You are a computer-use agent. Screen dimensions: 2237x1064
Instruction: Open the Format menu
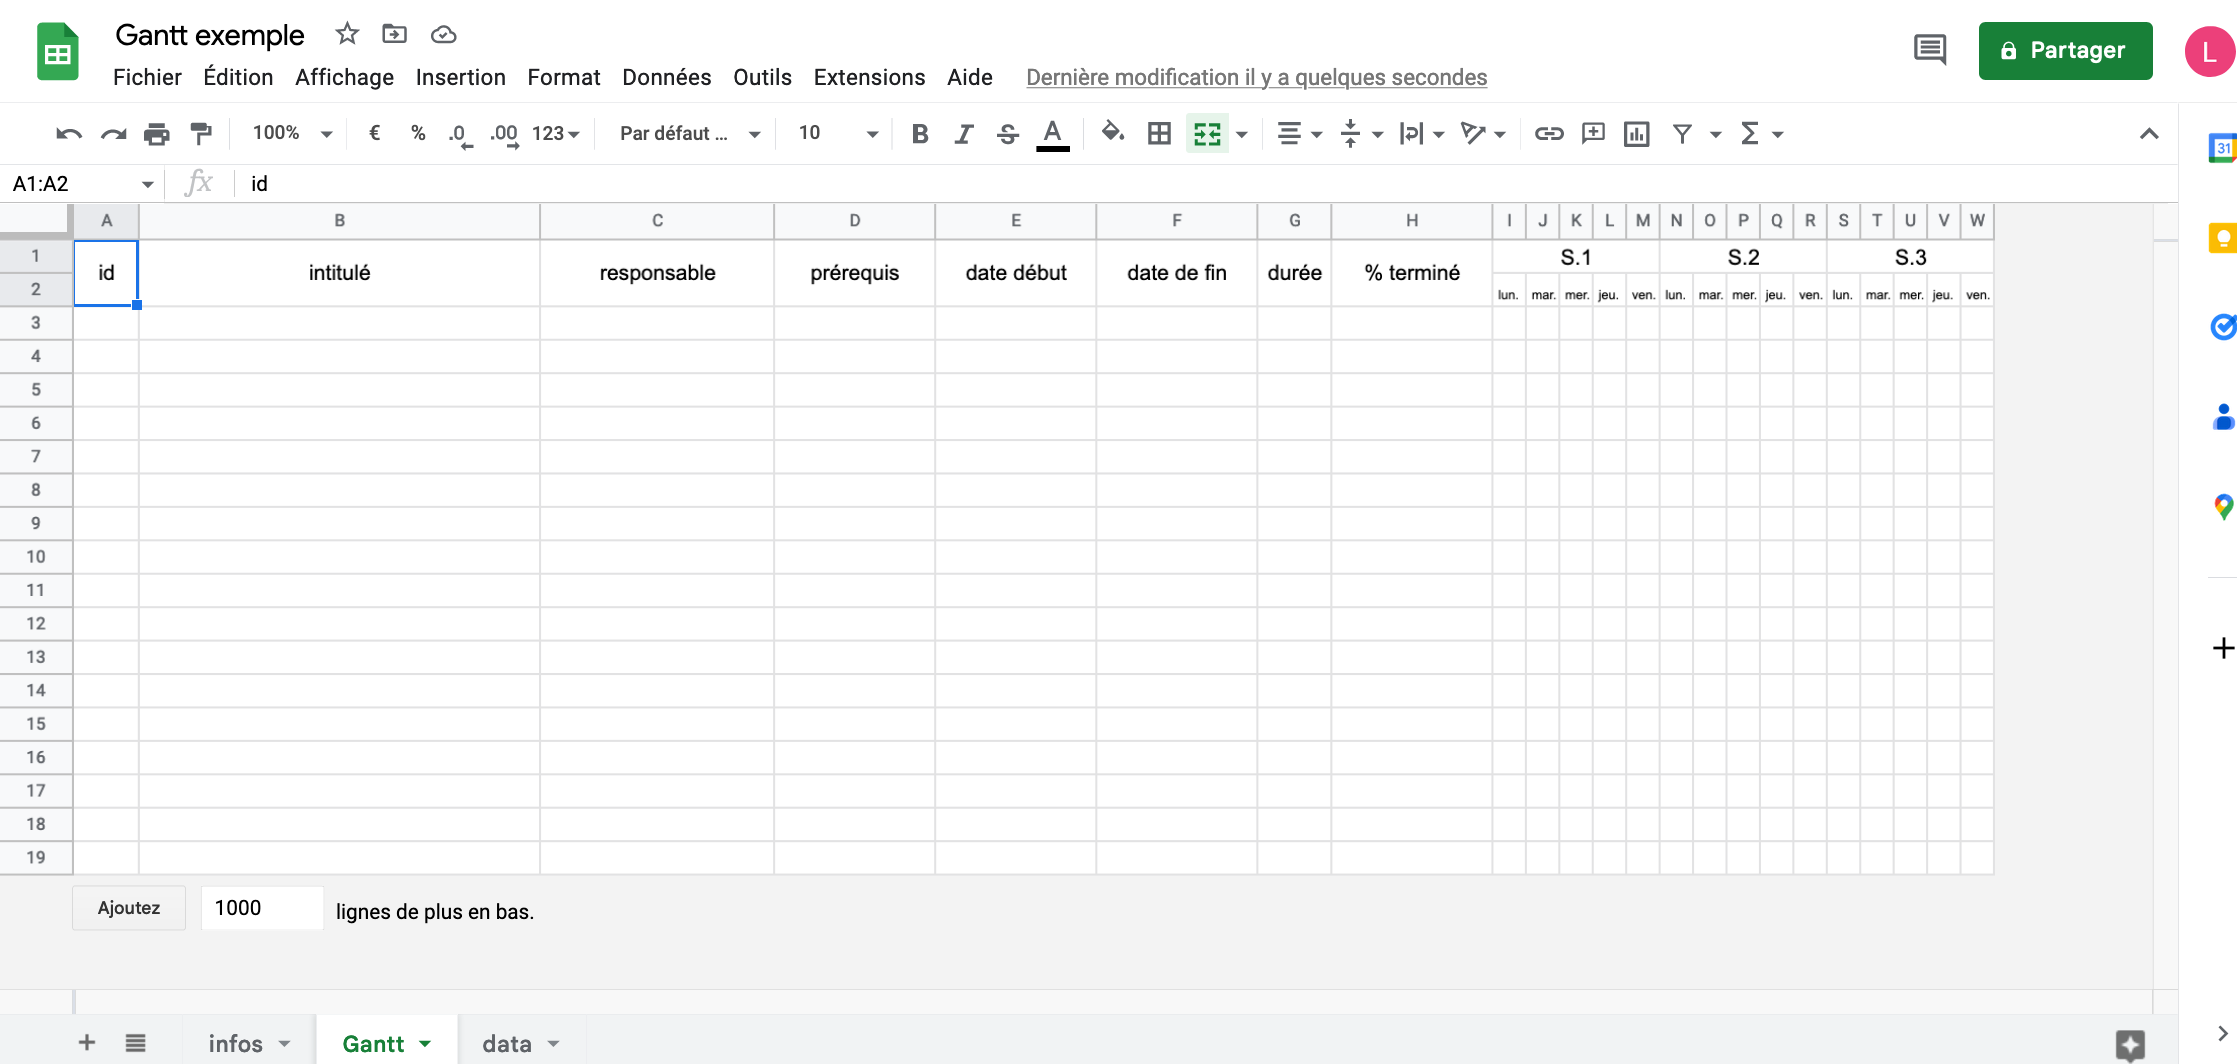click(x=564, y=77)
